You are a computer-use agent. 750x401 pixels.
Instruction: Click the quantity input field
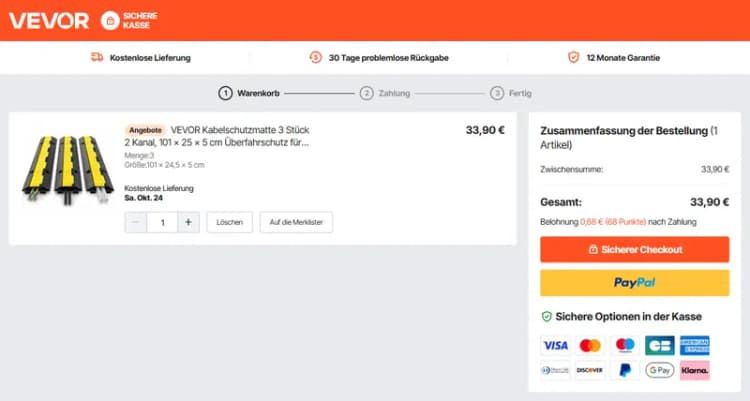point(162,222)
